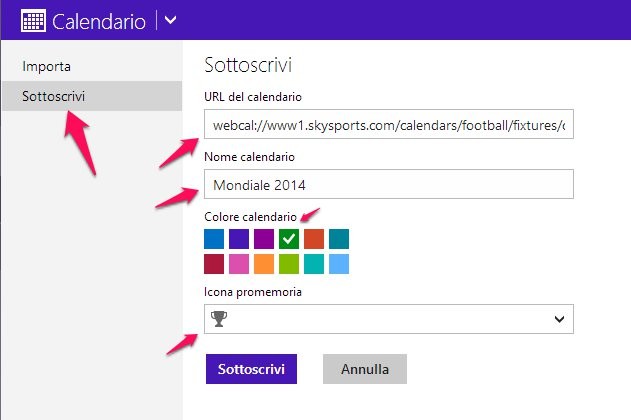Click the trophy icon in Icona promemoria
The image size is (631, 420).
point(219,319)
